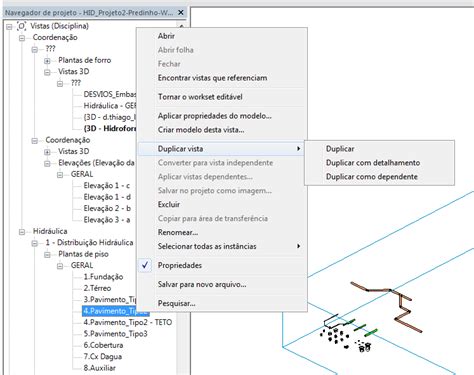Choose Aplicar propriedades do modelo...
The height and width of the screenshot is (375, 474).
coord(222,116)
